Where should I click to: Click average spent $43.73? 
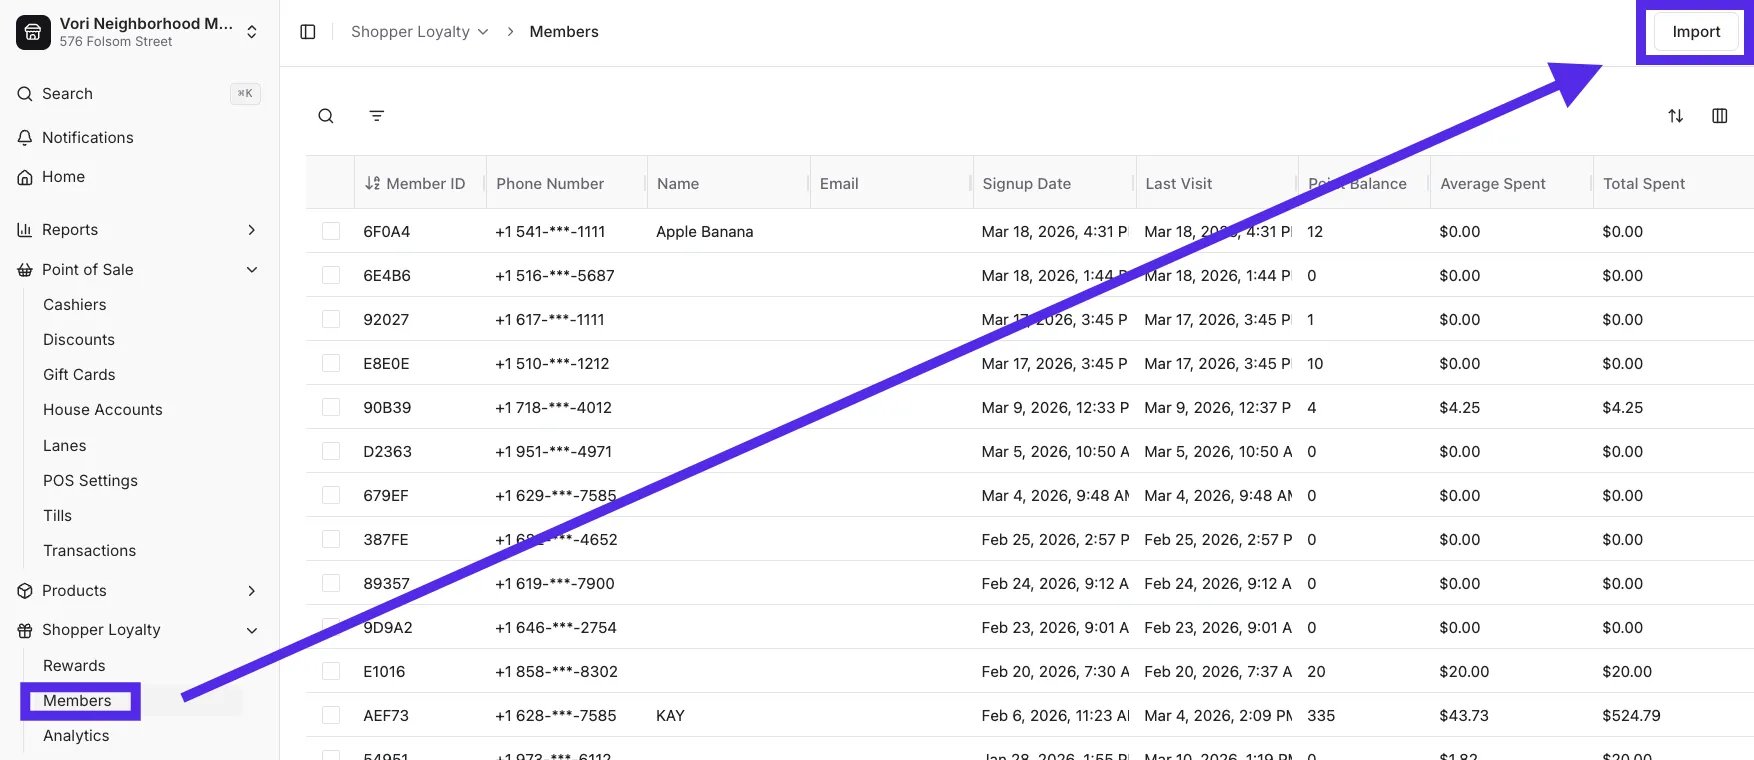coord(1464,715)
